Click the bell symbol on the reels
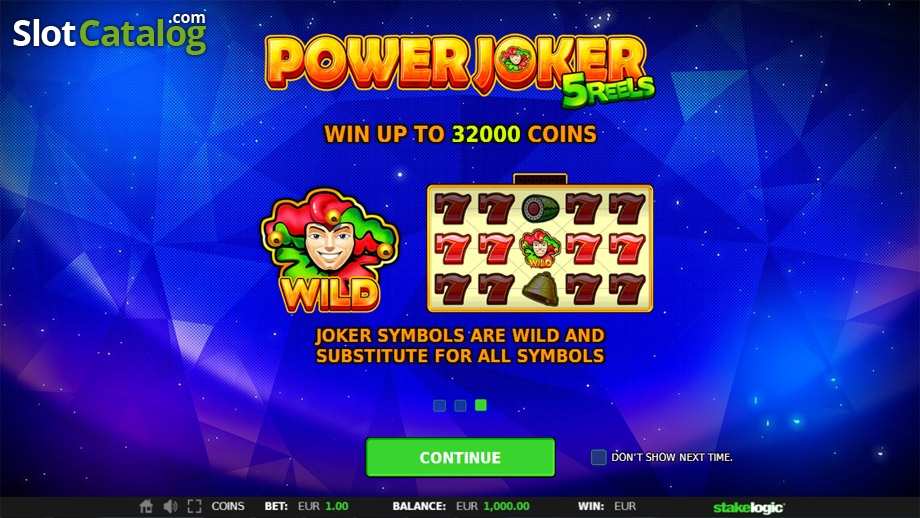 [x=540, y=289]
